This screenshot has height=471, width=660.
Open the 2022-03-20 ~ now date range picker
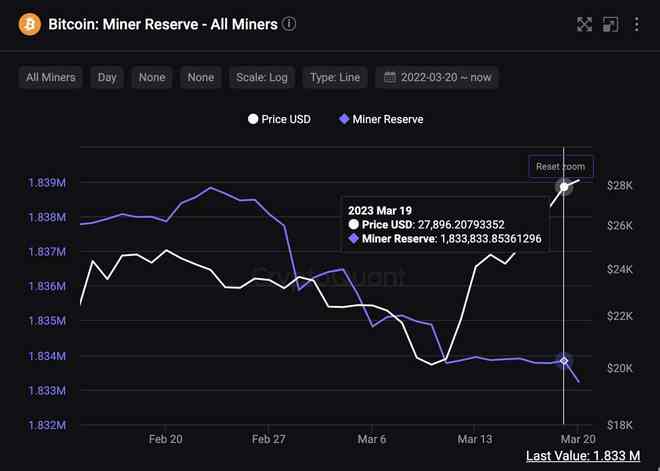pos(437,77)
